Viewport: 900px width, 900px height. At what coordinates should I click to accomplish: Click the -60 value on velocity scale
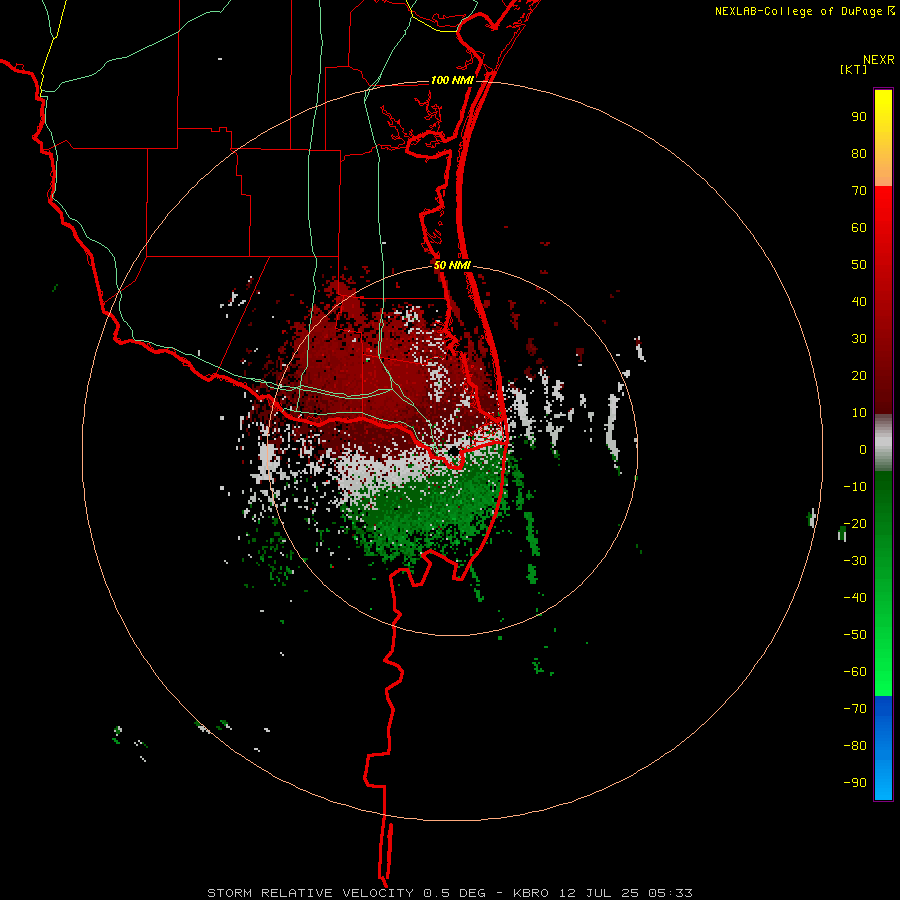point(855,672)
